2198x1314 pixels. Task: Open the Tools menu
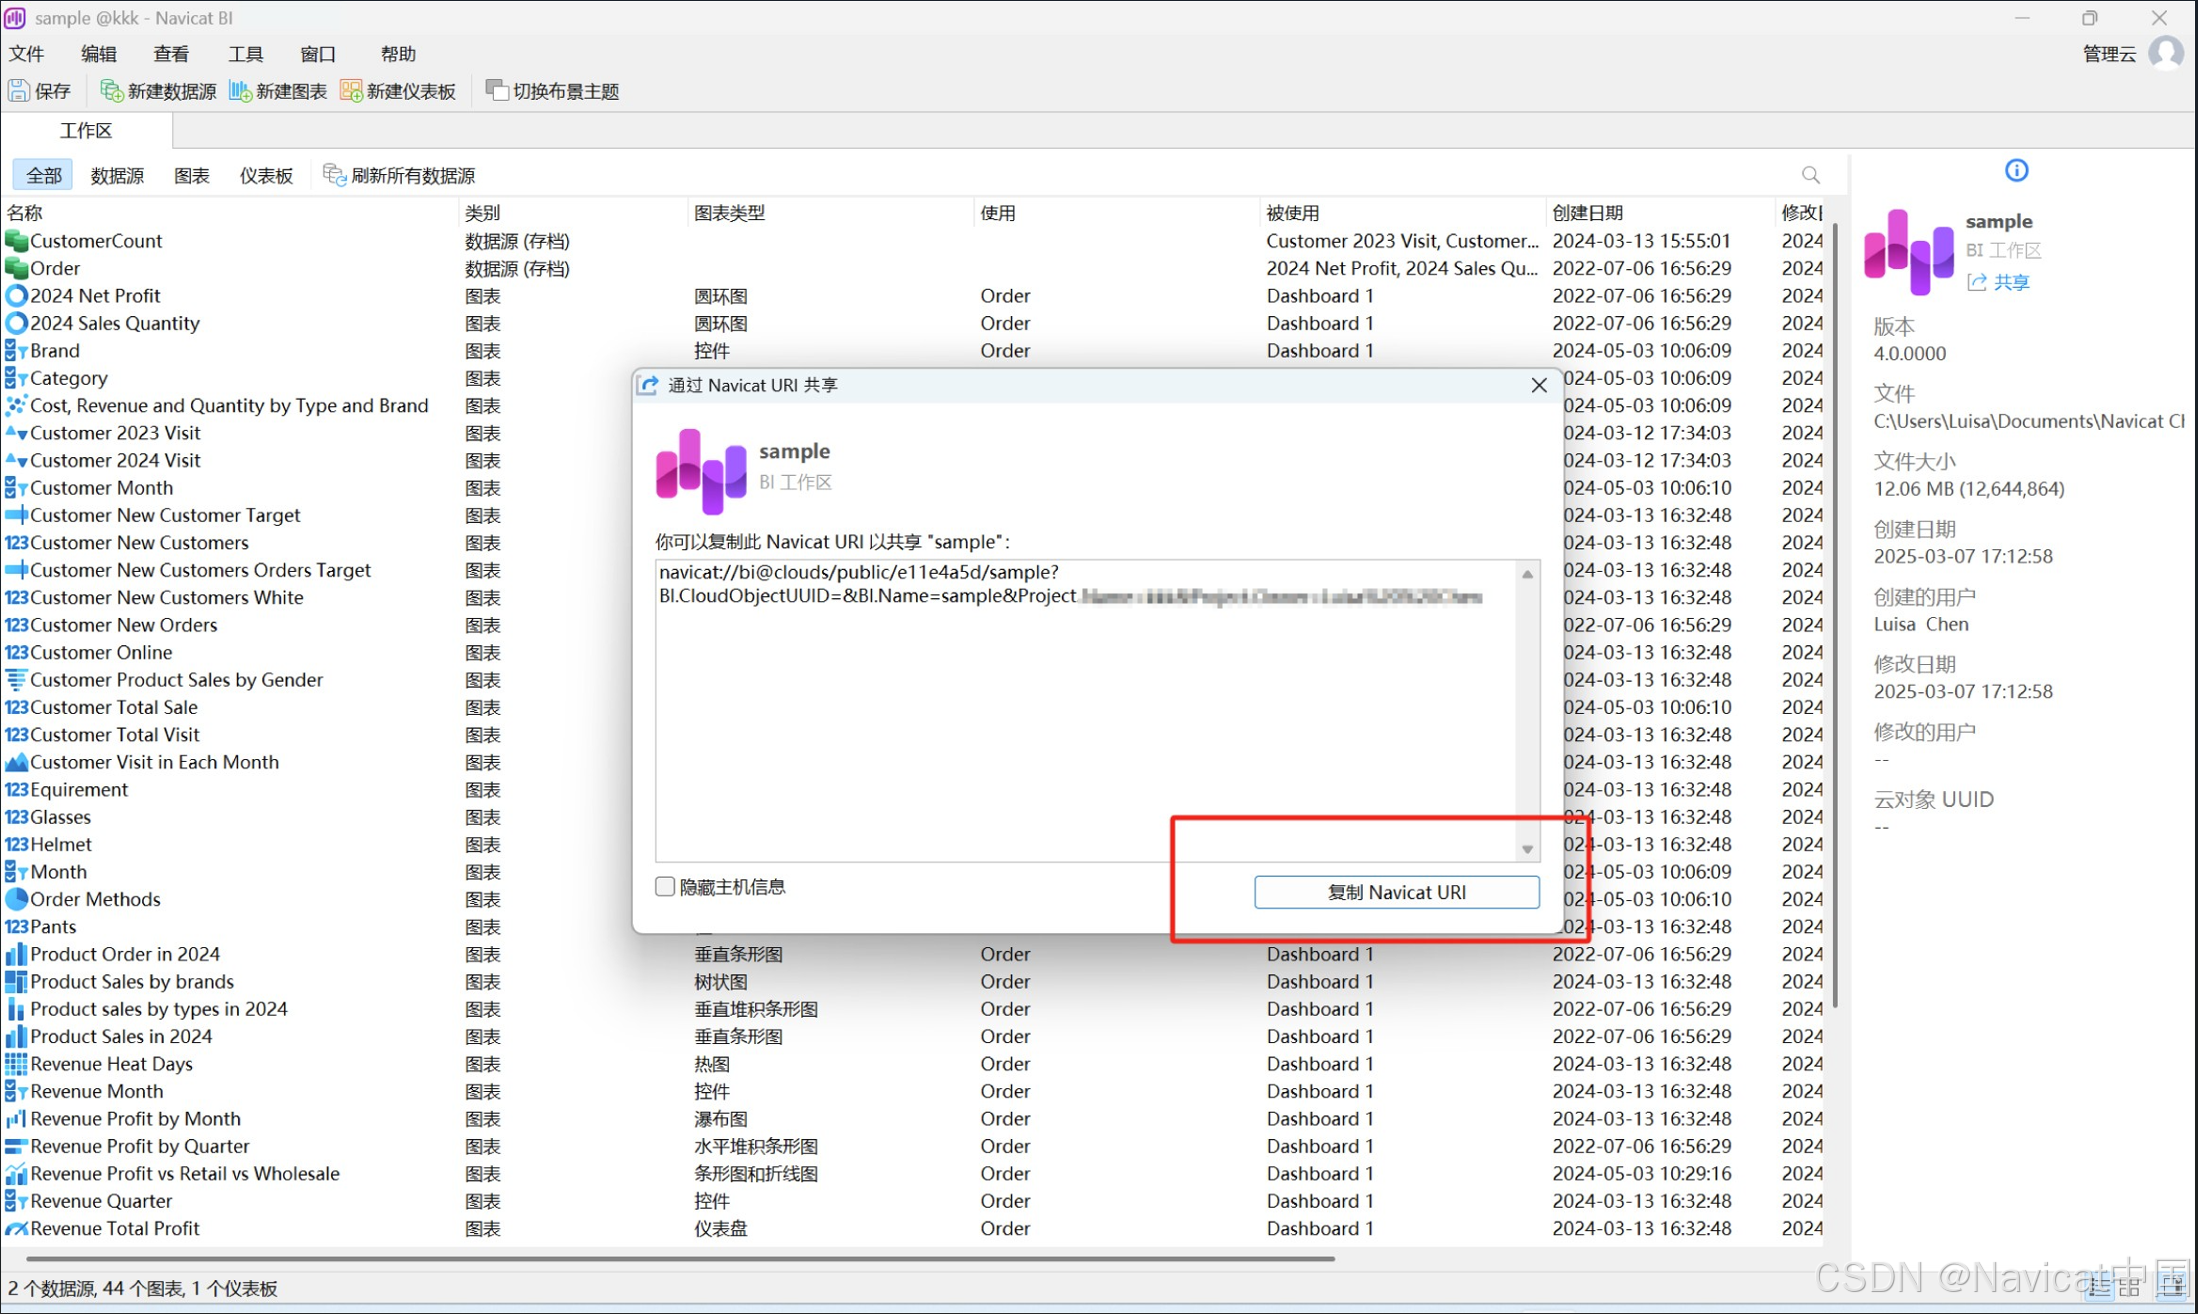[245, 54]
